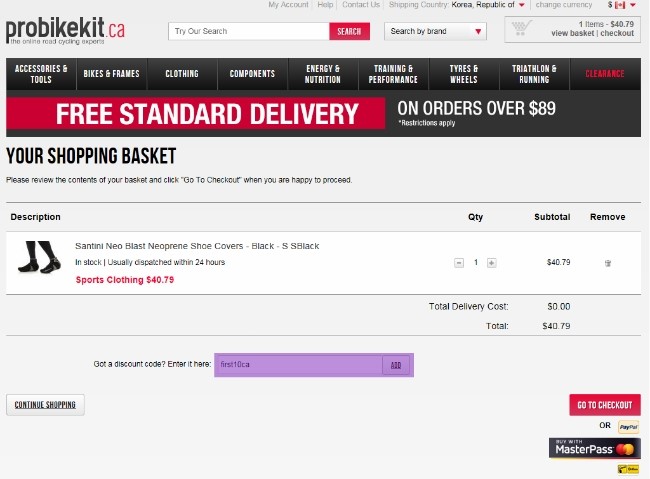The image size is (650, 479).
Task: Expand the Shipping Country dropdown
Action: [521, 5]
